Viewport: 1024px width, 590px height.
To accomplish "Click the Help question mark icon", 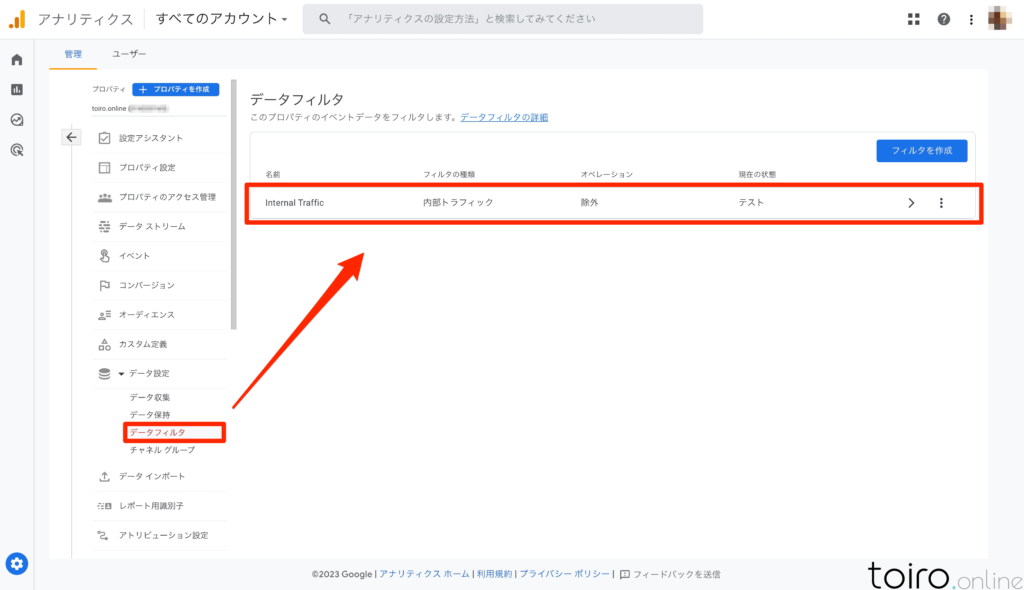I will (943, 19).
